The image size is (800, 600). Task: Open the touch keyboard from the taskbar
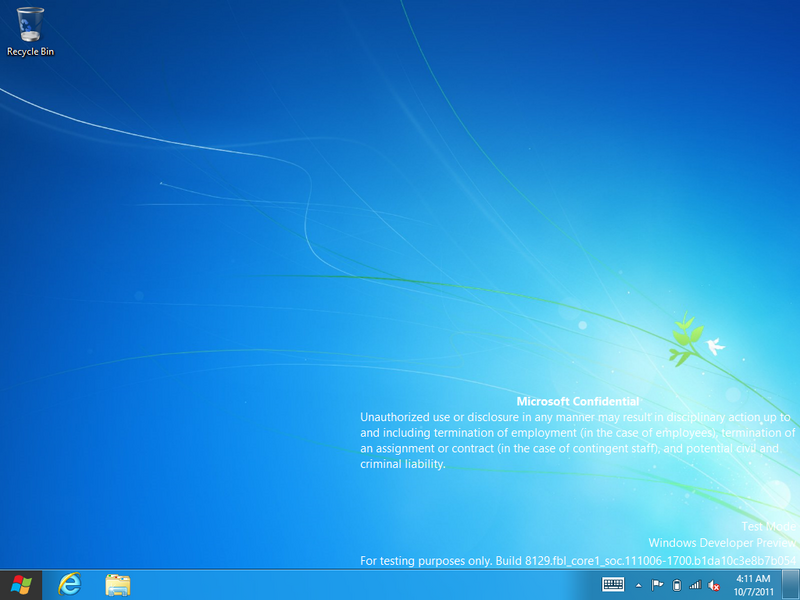point(613,585)
